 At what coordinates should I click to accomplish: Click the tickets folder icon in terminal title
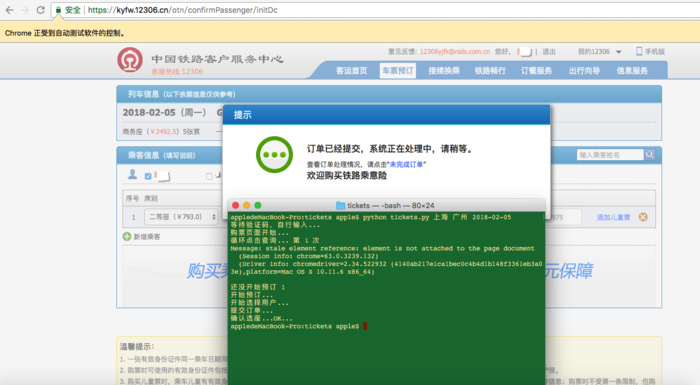pos(341,205)
